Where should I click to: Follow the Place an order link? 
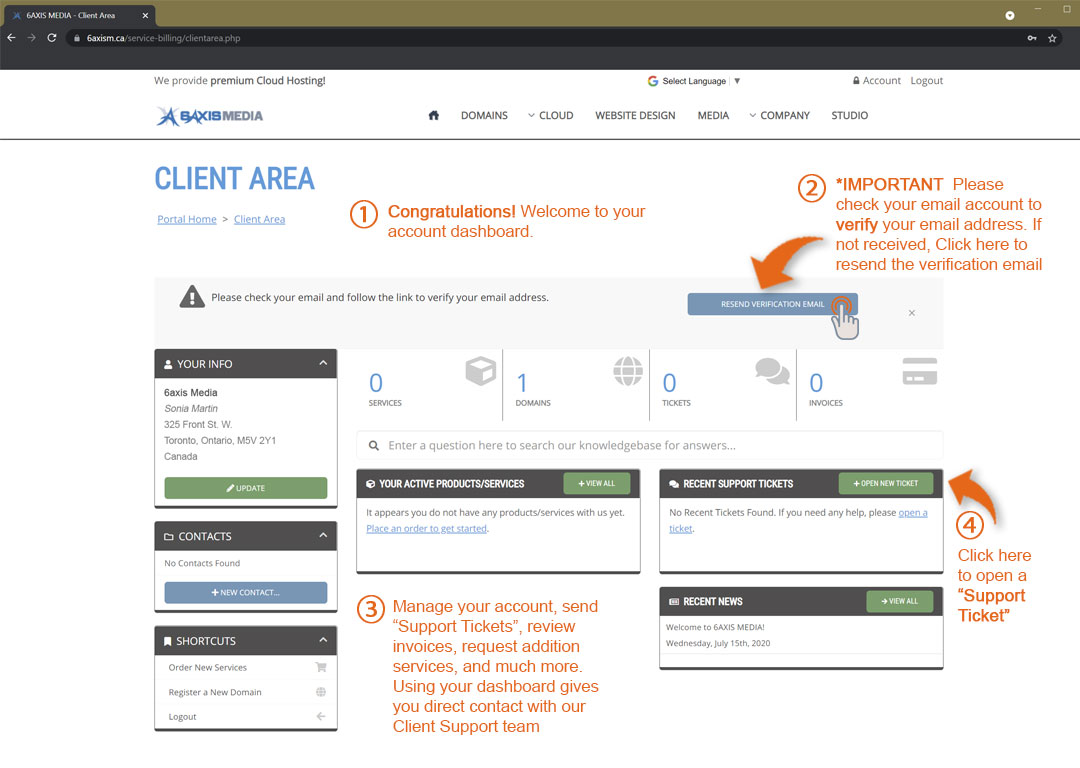(x=427, y=529)
